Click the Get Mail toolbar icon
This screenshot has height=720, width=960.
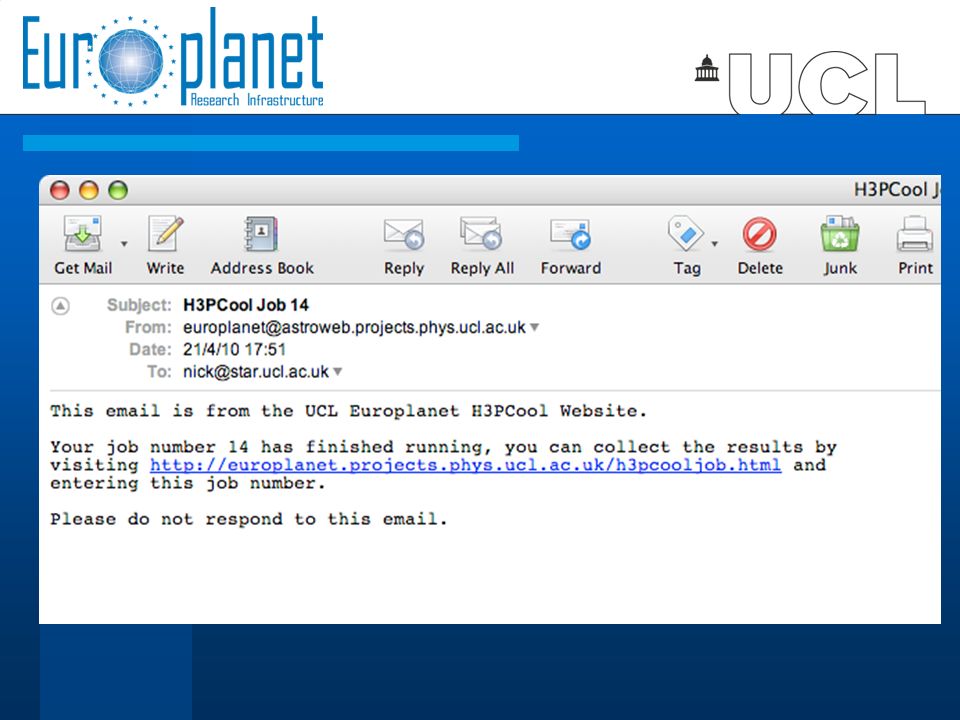coord(83,234)
